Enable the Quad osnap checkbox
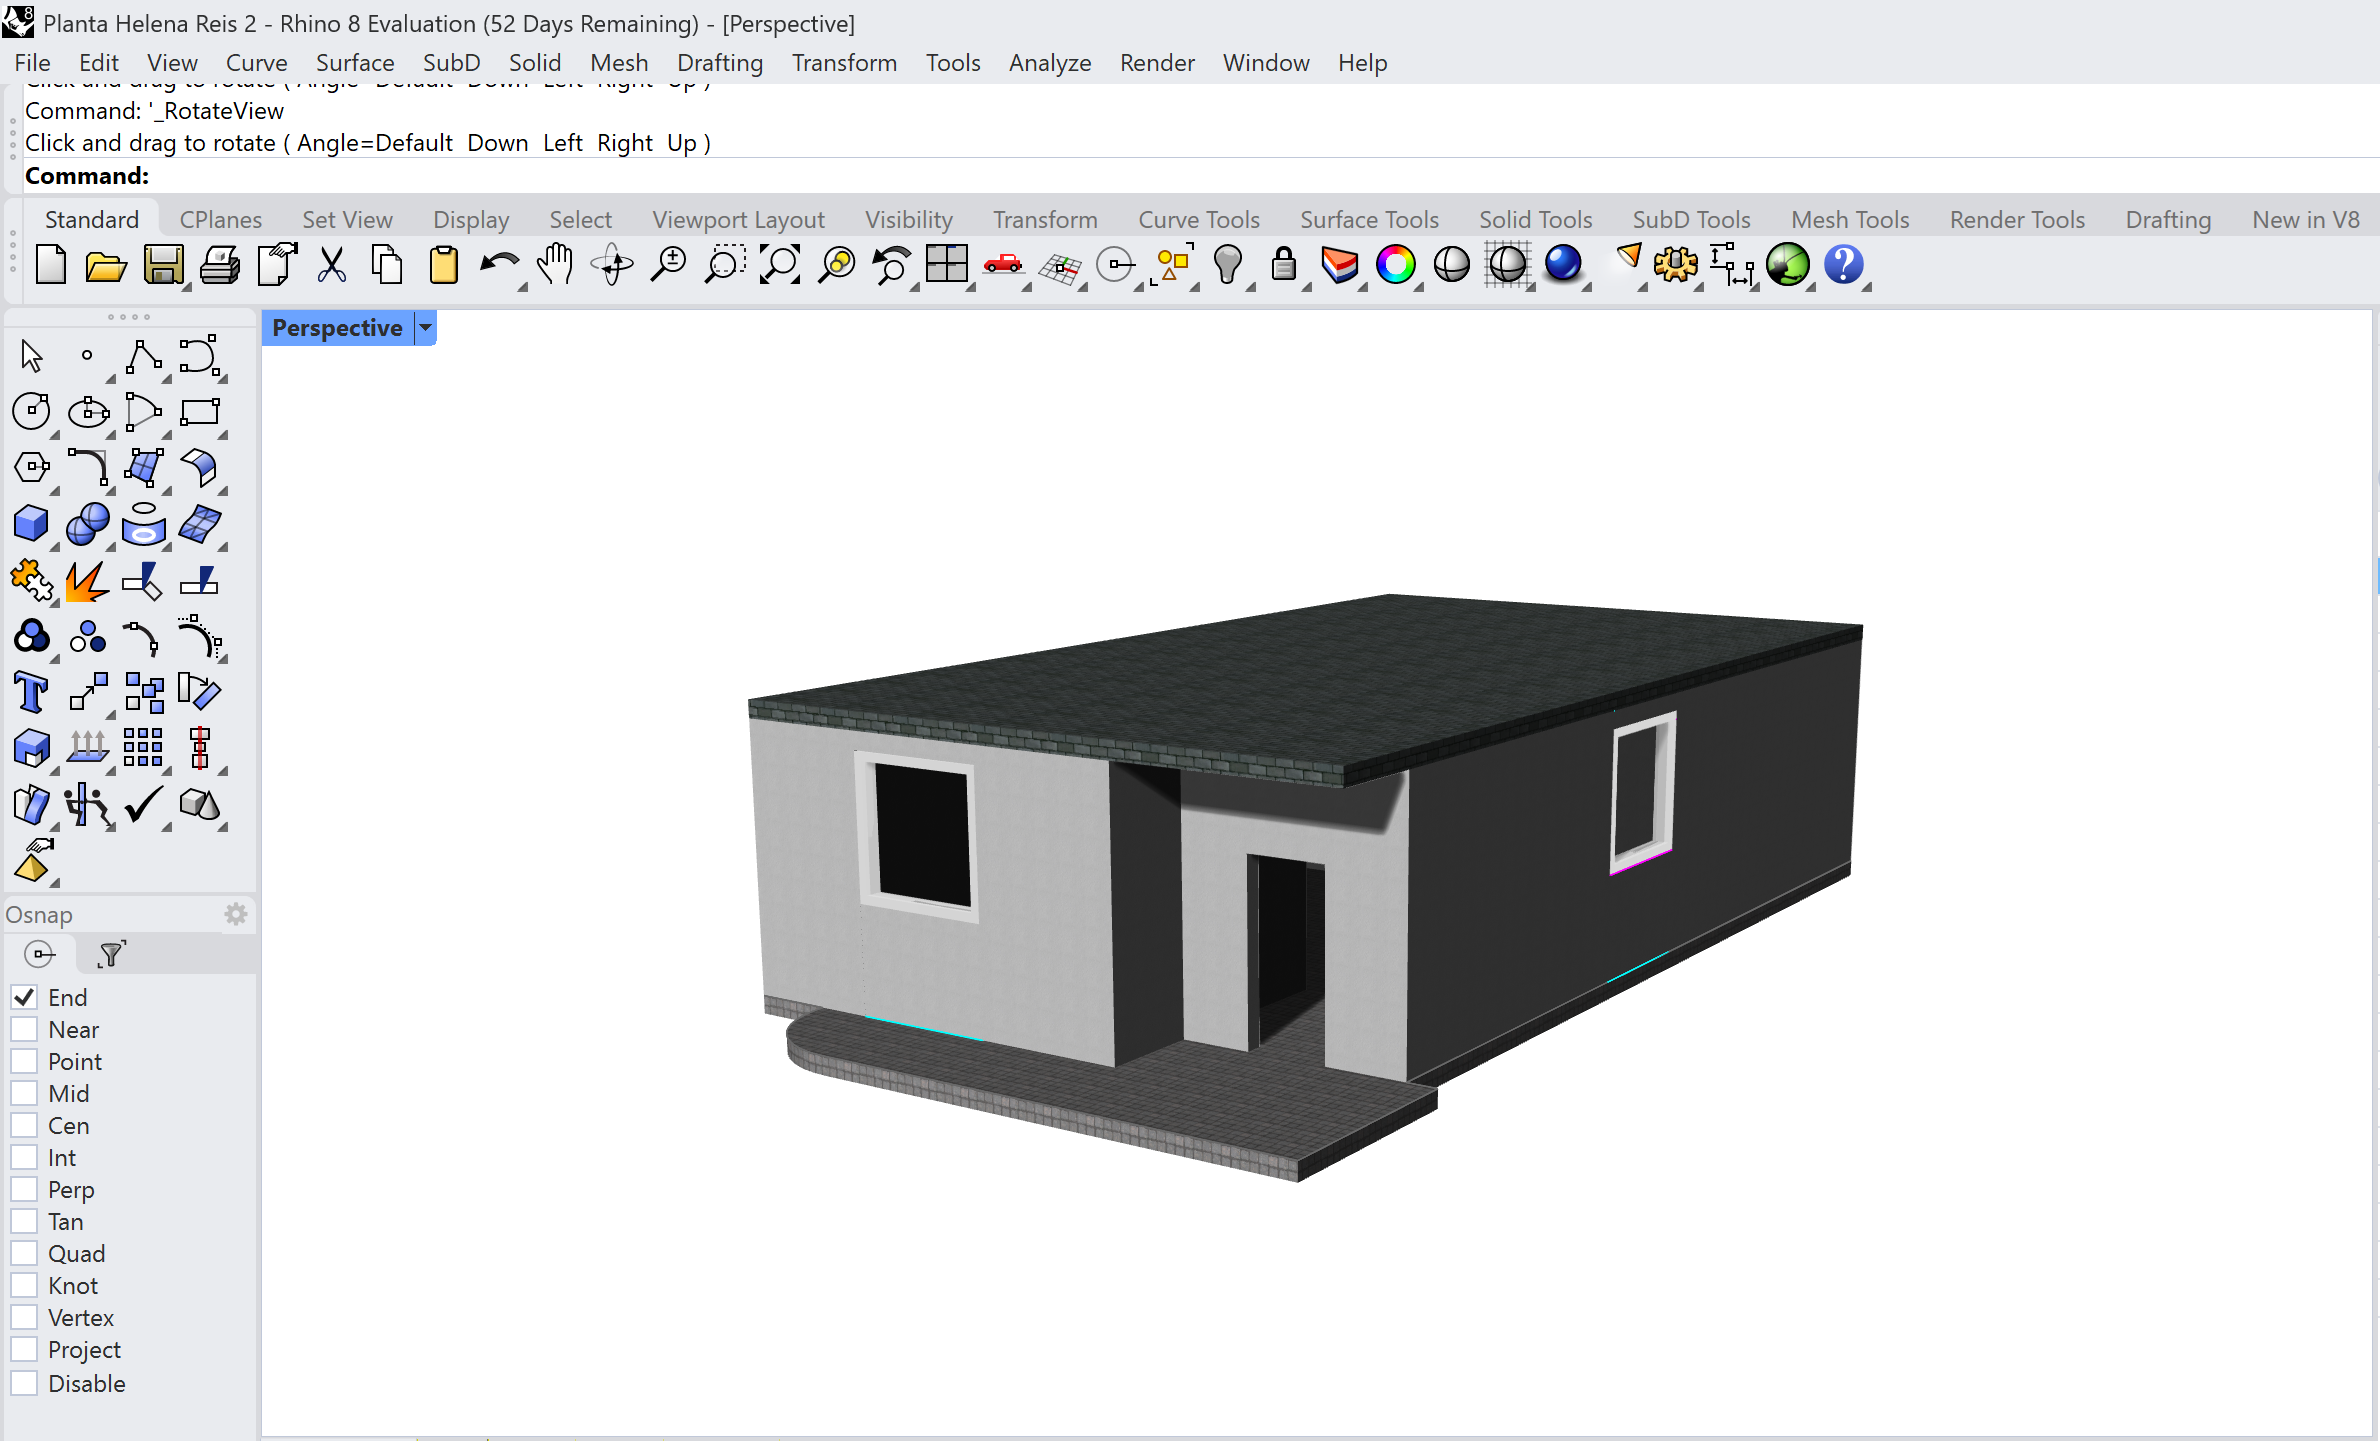The width and height of the screenshot is (2380, 1441). [x=25, y=1253]
